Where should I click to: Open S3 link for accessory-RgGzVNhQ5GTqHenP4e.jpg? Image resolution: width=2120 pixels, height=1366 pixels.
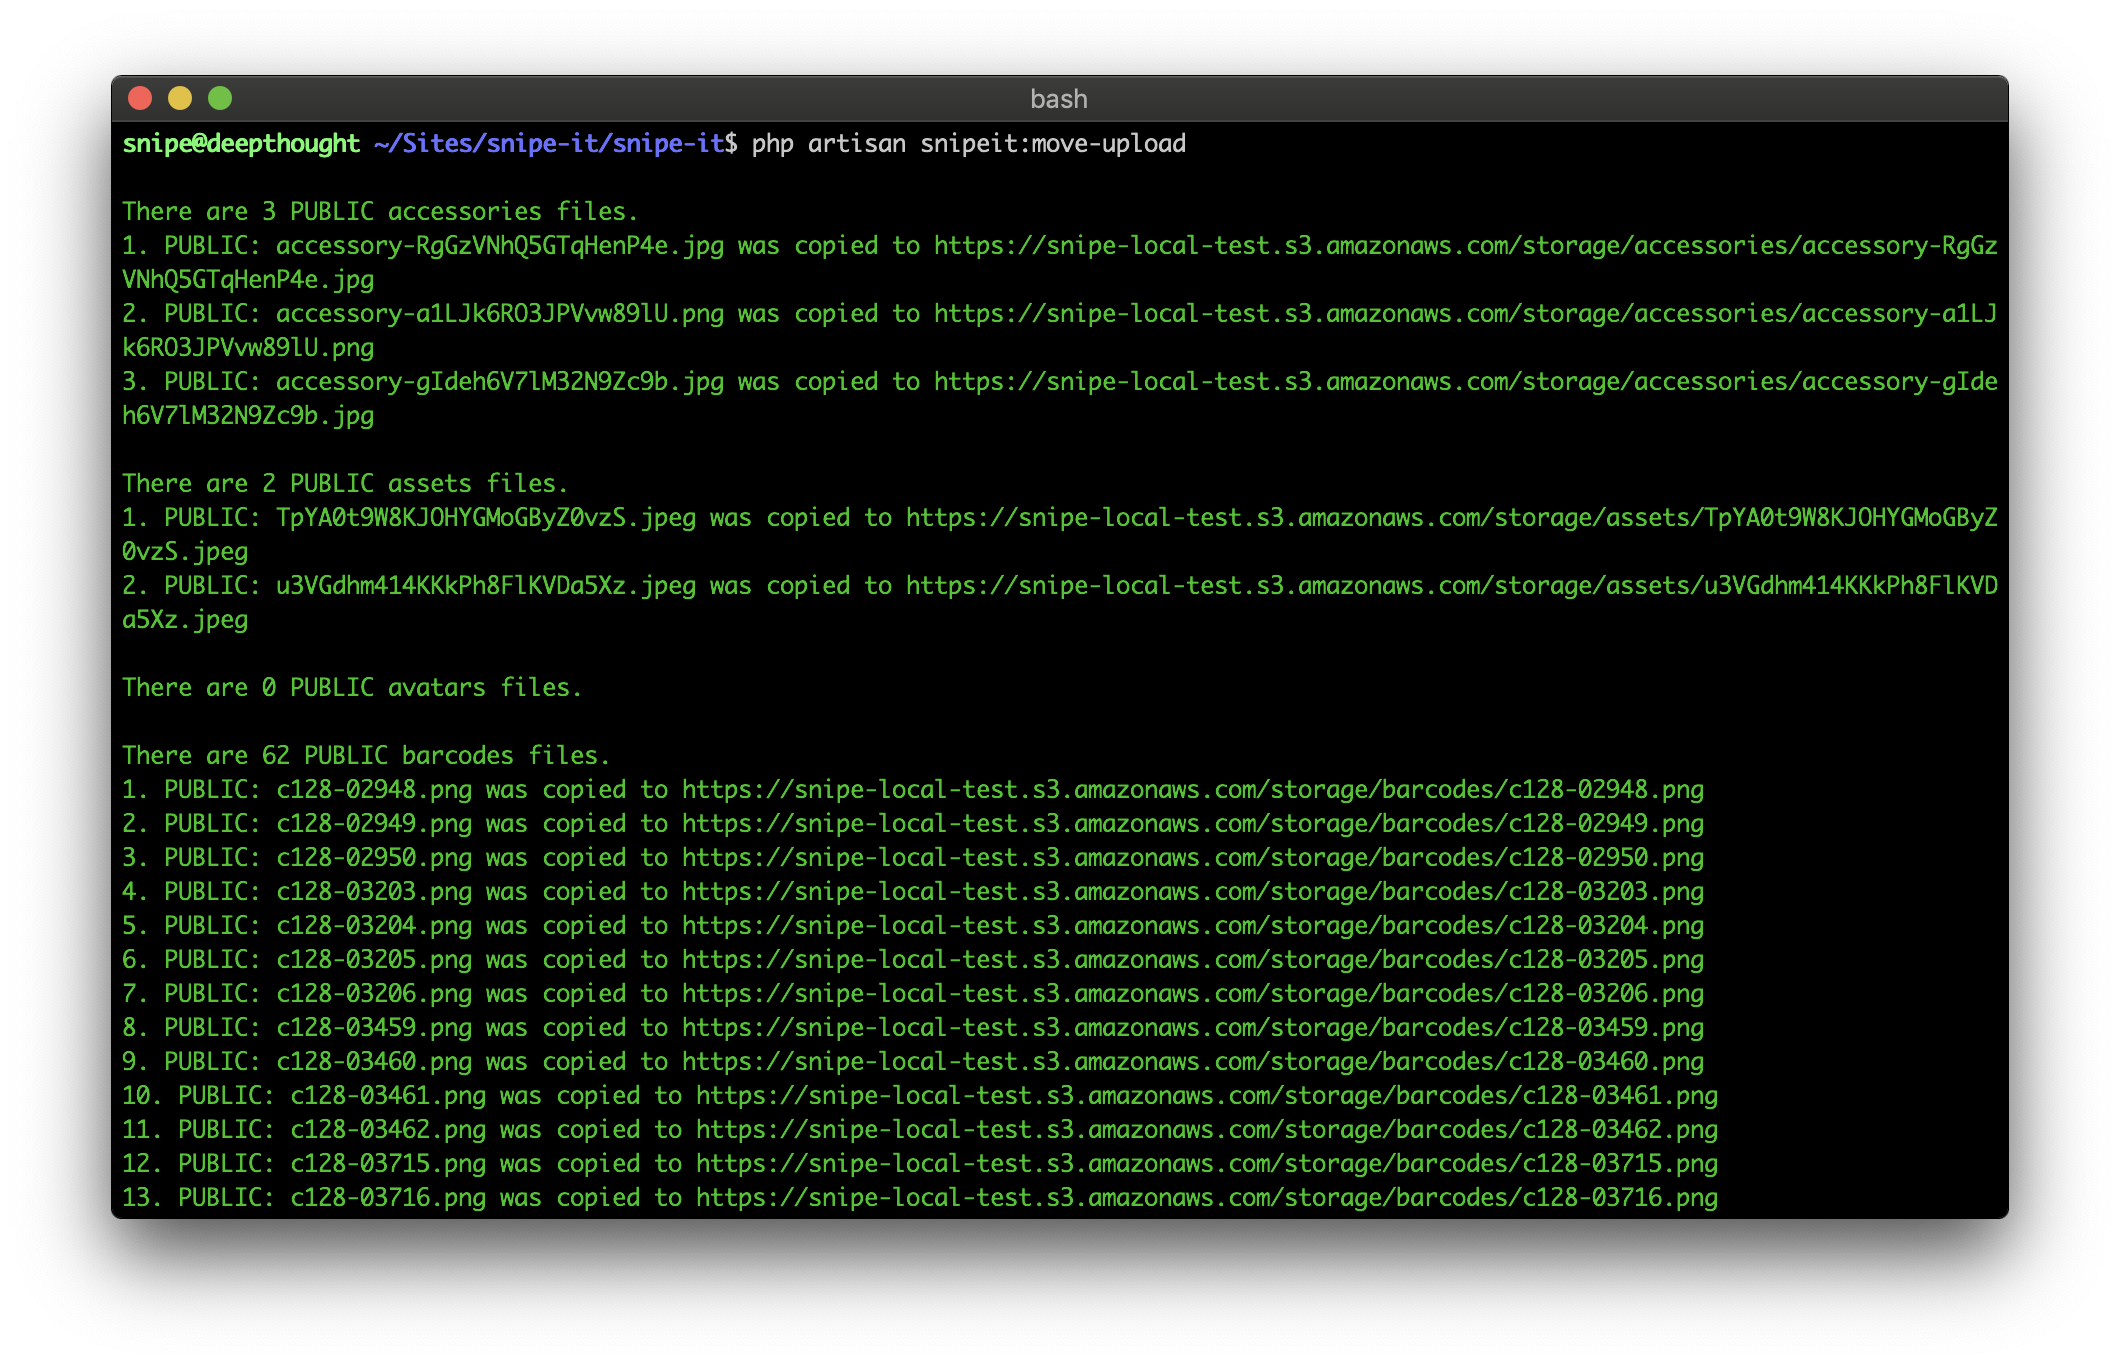coord(1465,246)
